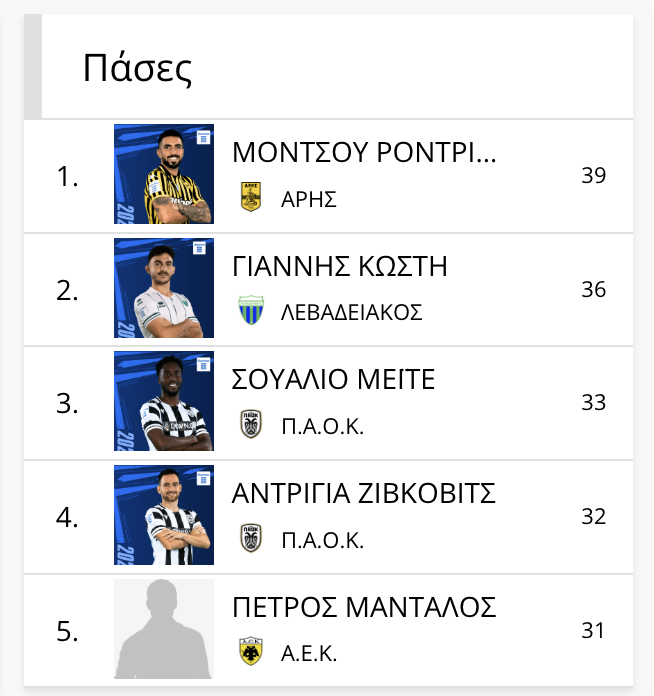Click the ARIS club crest icon
This screenshot has height=696, width=654.
coord(250,197)
